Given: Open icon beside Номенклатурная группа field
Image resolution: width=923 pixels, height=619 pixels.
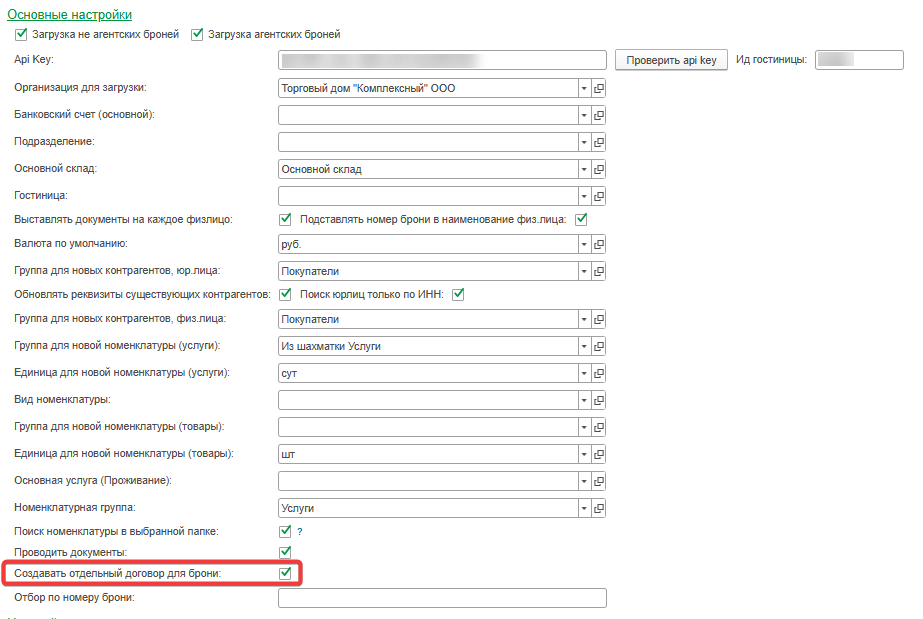Looking at the screenshot, I should (600, 508).
